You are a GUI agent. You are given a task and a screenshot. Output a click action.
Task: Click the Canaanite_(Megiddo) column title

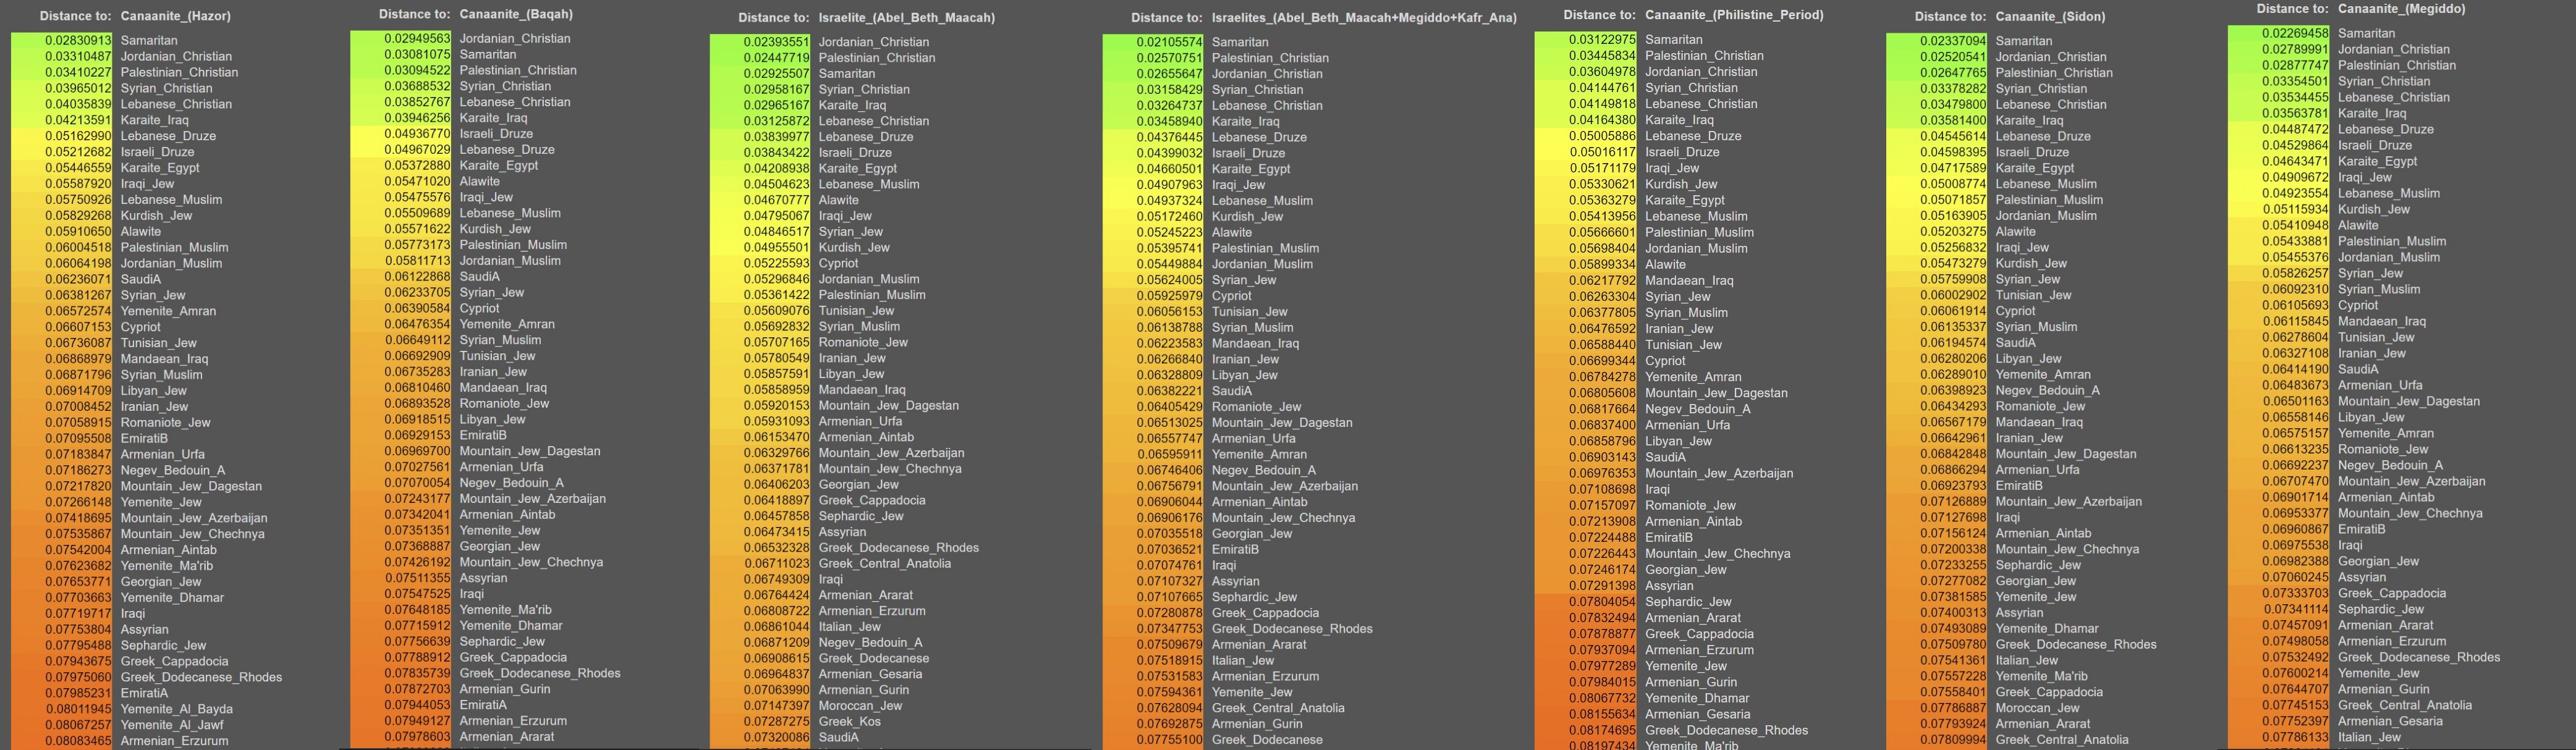2401,8
